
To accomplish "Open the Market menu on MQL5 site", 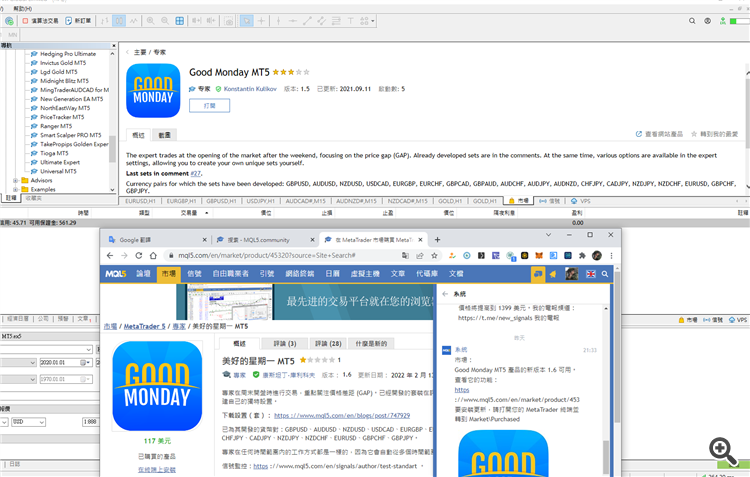I will pos(168,274).
